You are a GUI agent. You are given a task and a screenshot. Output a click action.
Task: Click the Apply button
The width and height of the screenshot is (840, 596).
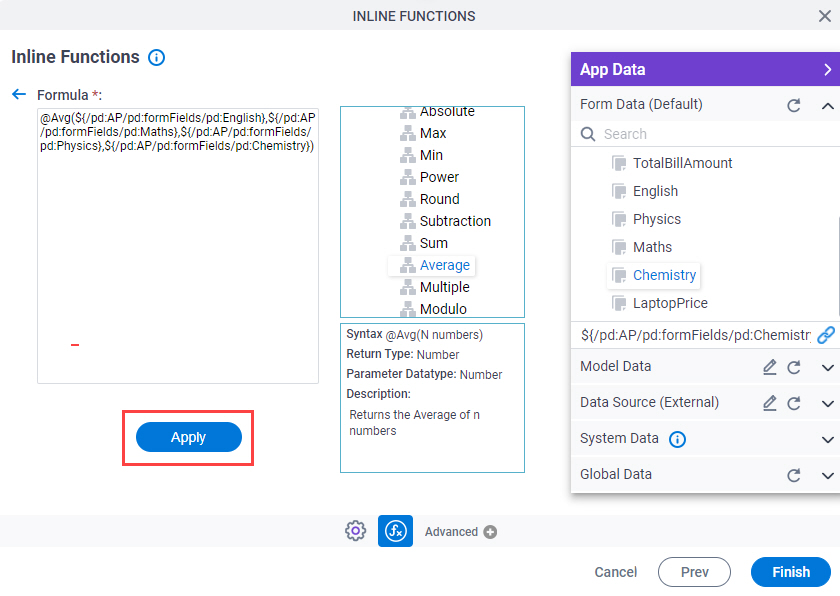click(x=189, y=437)
